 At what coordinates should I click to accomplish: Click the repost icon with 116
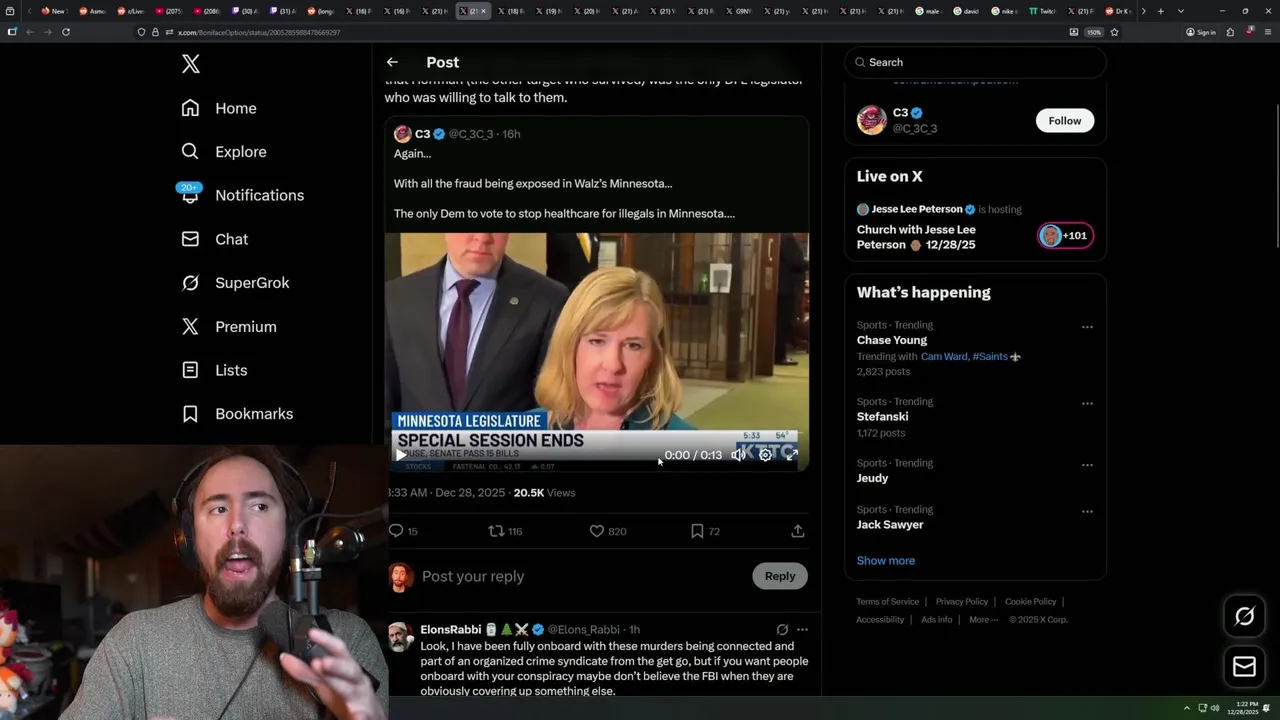[x=505, y=531]
